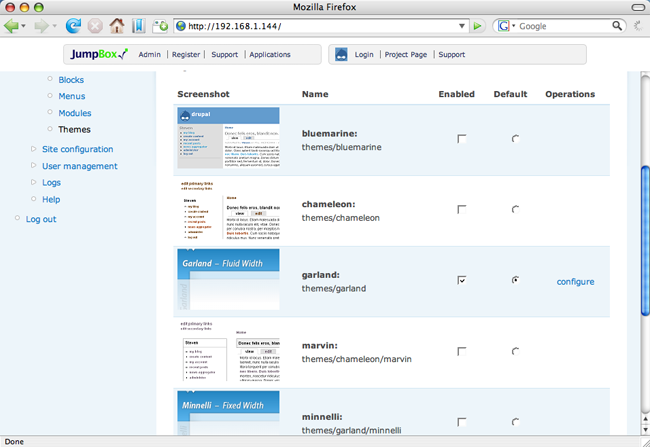Click the green Go arrow button
The height and width of the screenshot is (447, 650).
(x=477, y=26)
